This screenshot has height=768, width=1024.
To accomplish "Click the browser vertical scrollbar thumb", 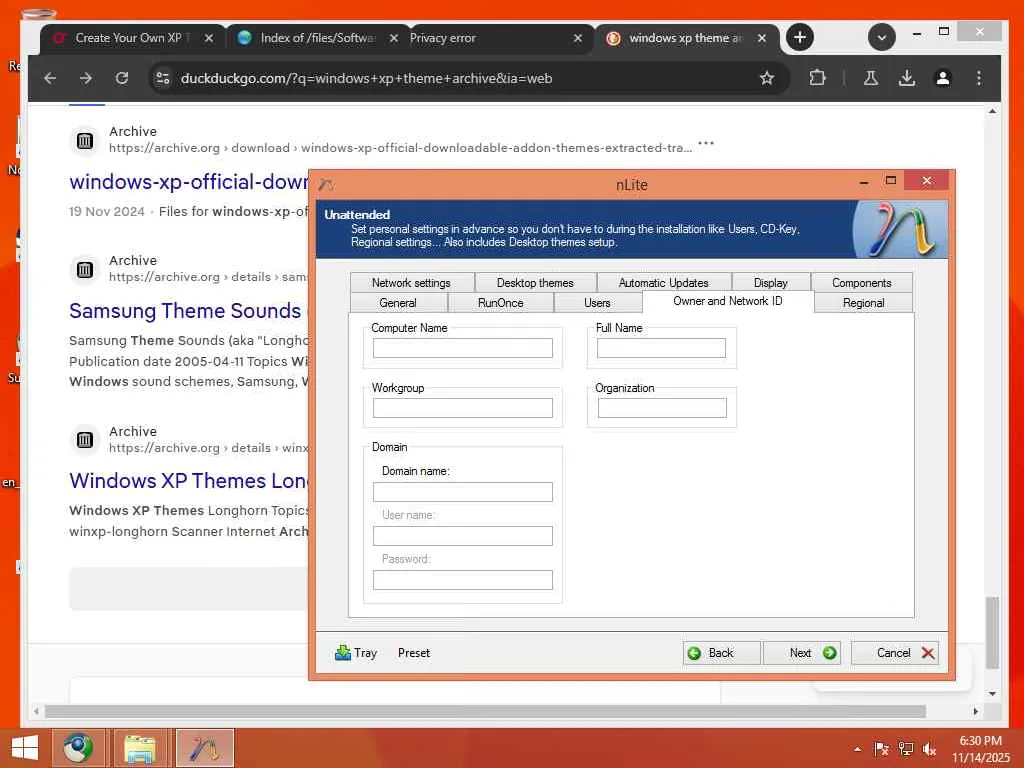I will coord(993,632).
